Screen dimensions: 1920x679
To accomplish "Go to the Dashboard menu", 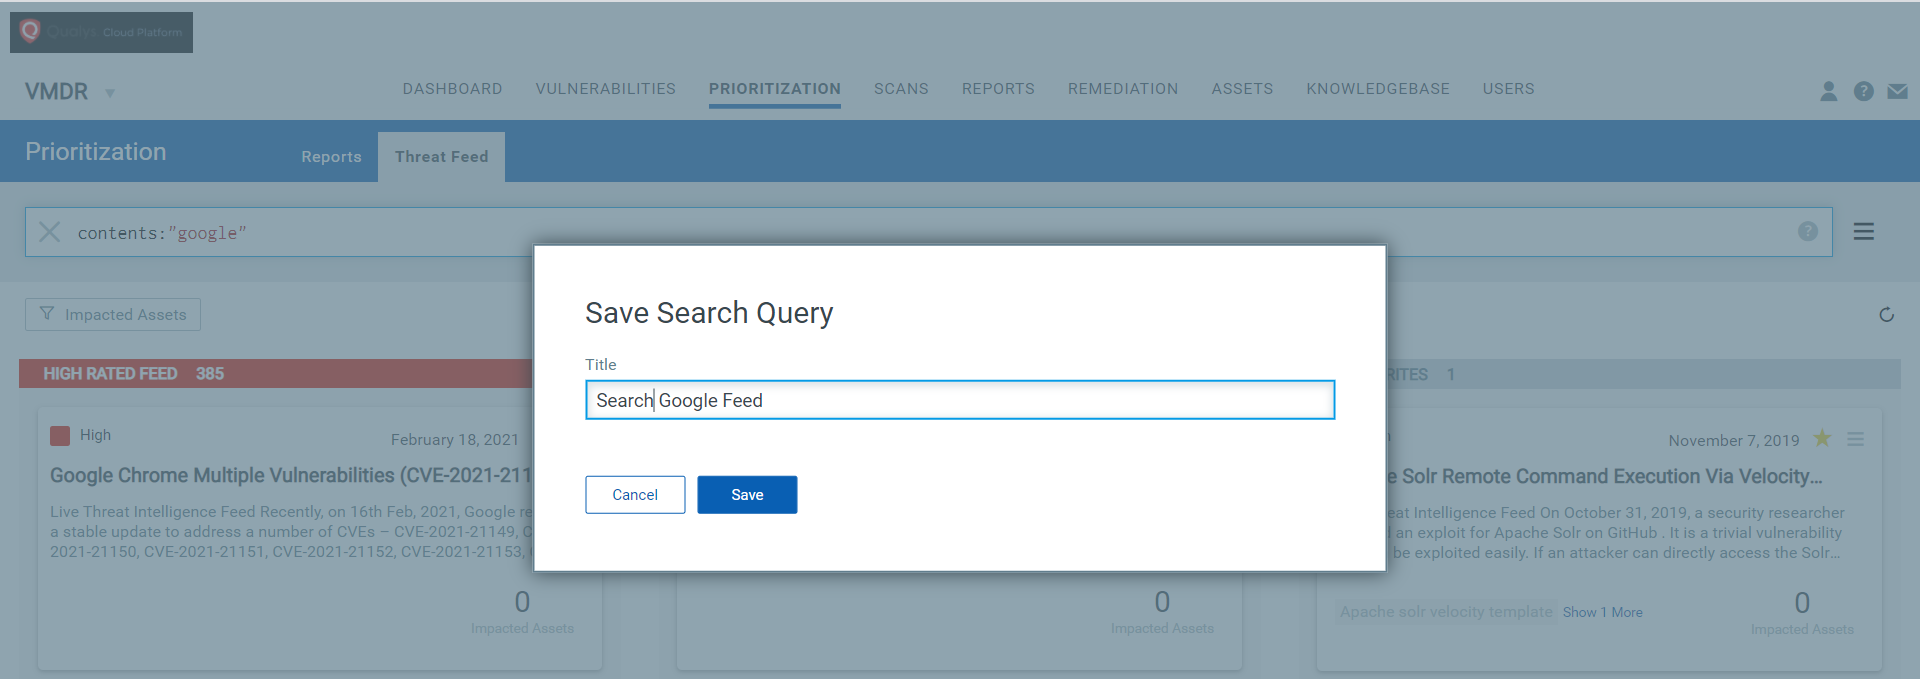I will pos(452,89).
